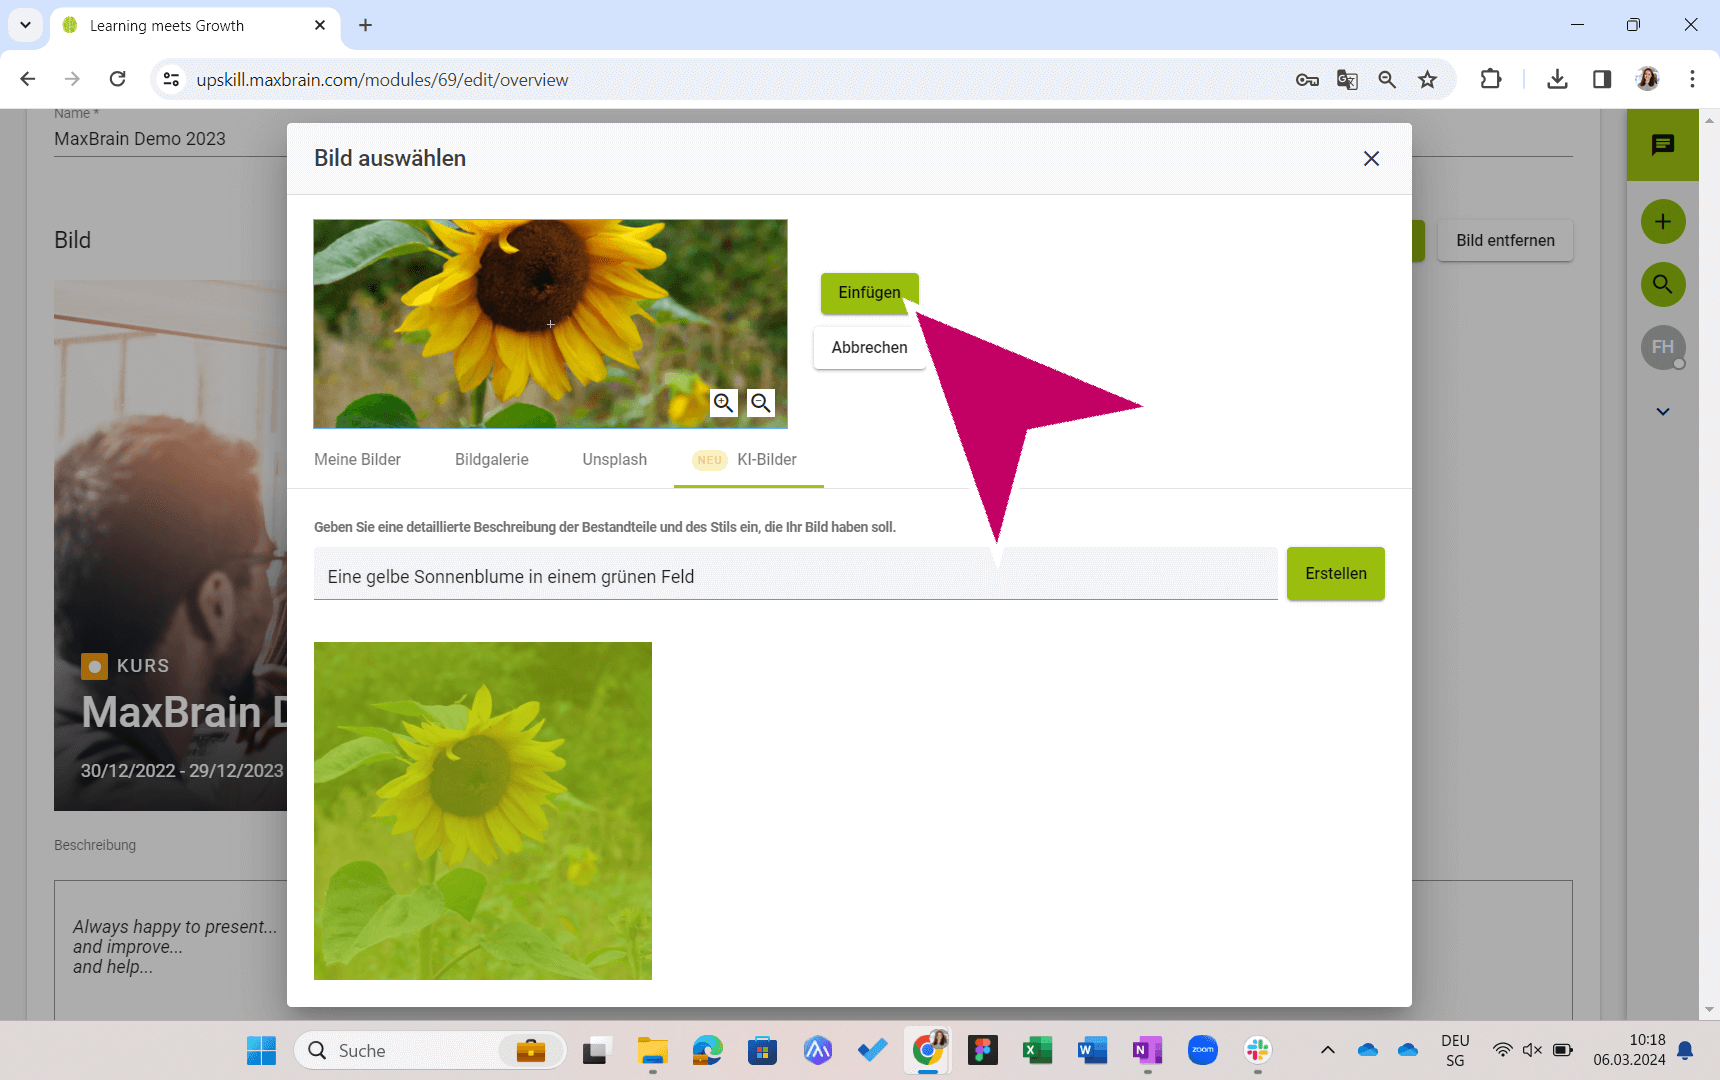This screenshot has height=1080, width=1720.
Task: Open the chat panel icon
Action: click(x=1663, y=145)
